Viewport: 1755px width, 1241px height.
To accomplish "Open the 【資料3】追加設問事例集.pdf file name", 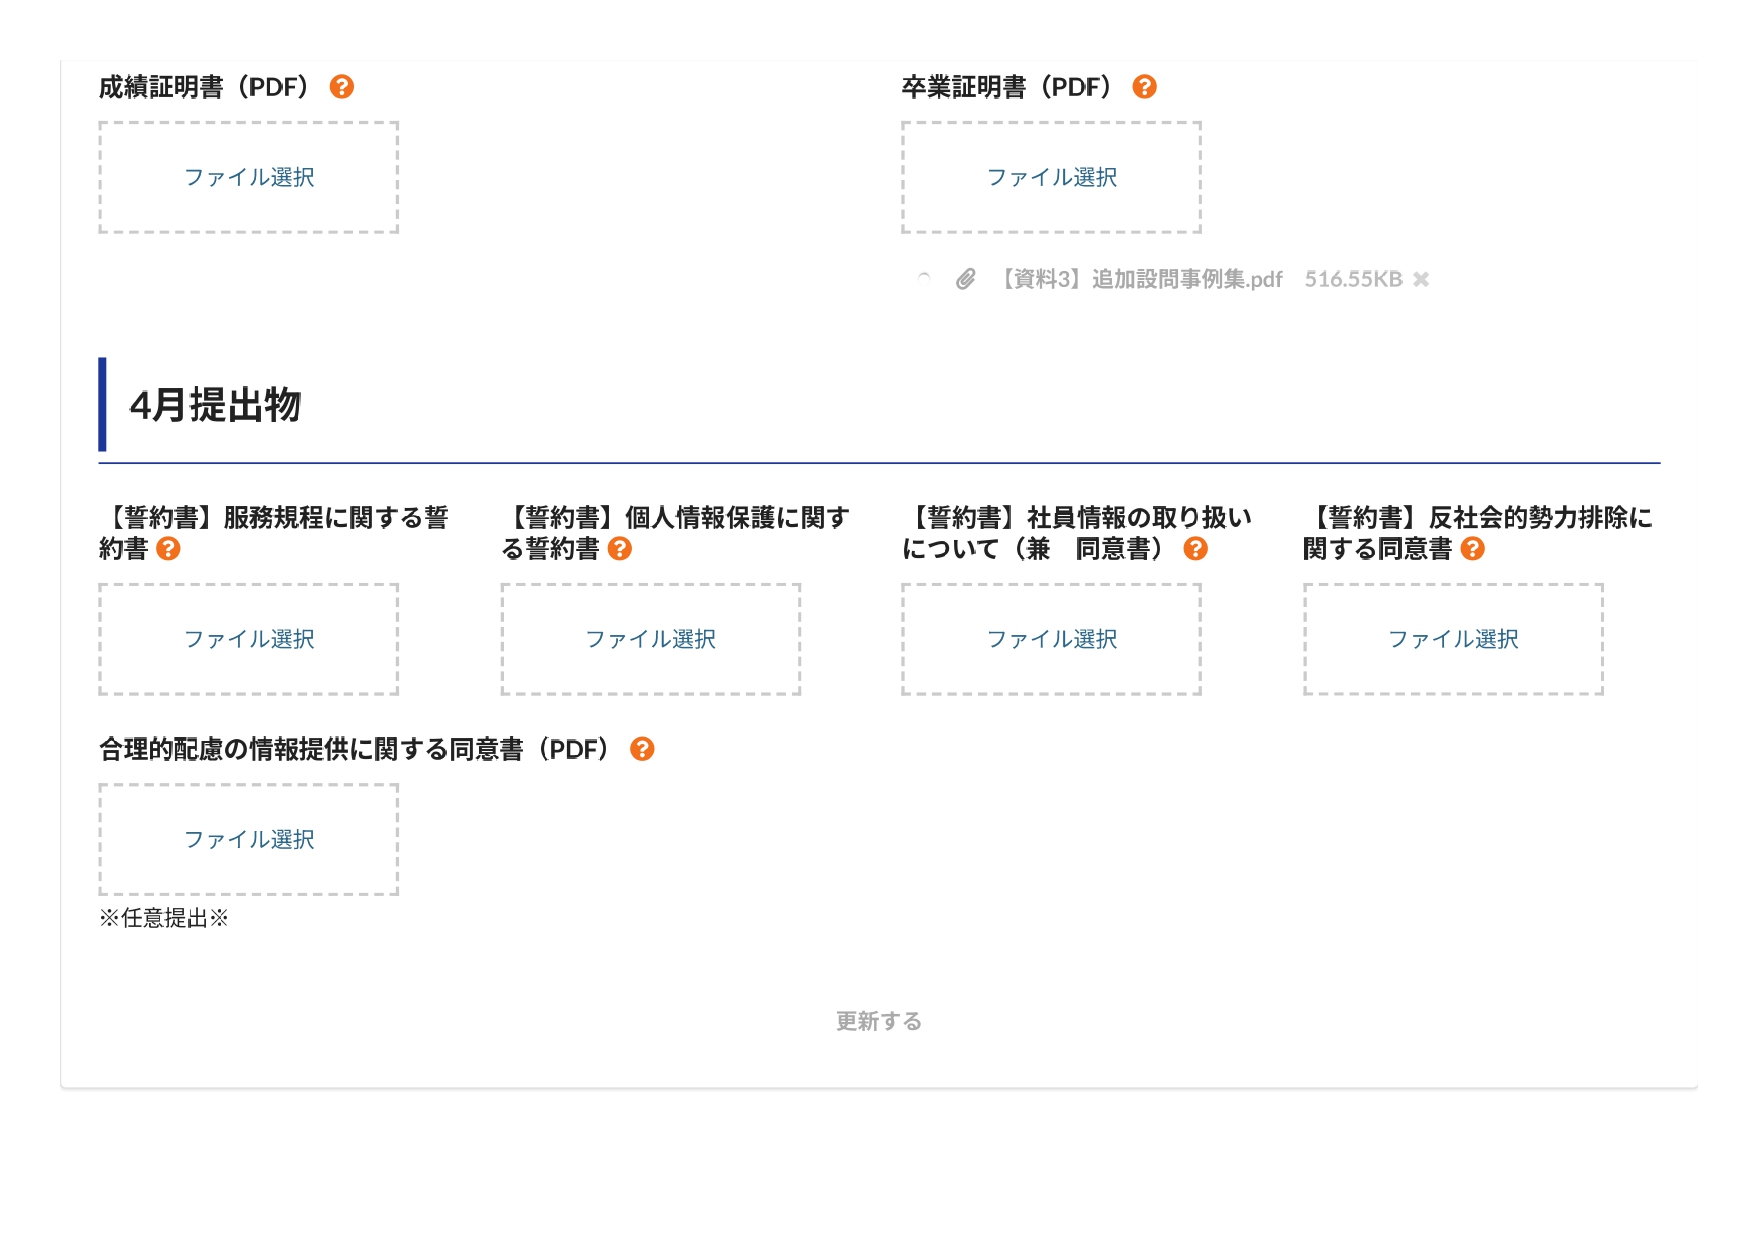I will point(1141,279).
